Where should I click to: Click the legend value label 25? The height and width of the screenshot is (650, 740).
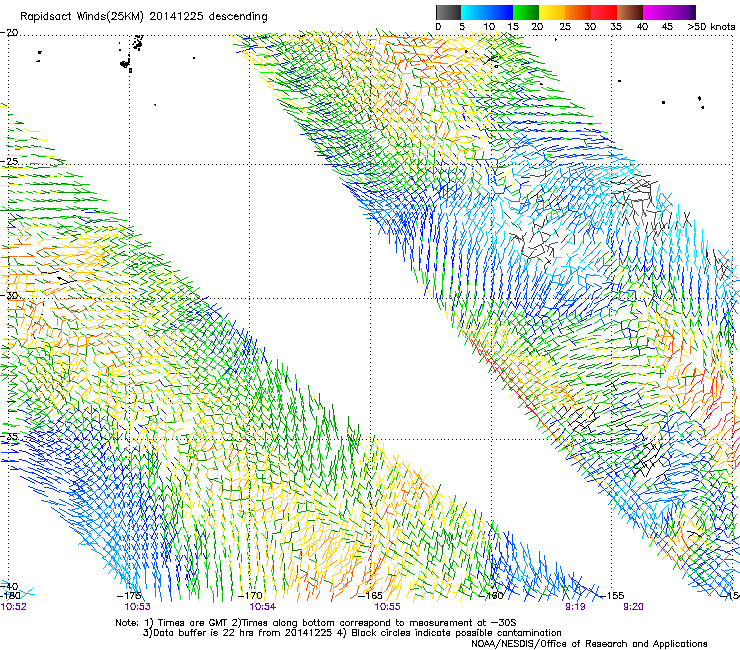[x=565, y=27]
